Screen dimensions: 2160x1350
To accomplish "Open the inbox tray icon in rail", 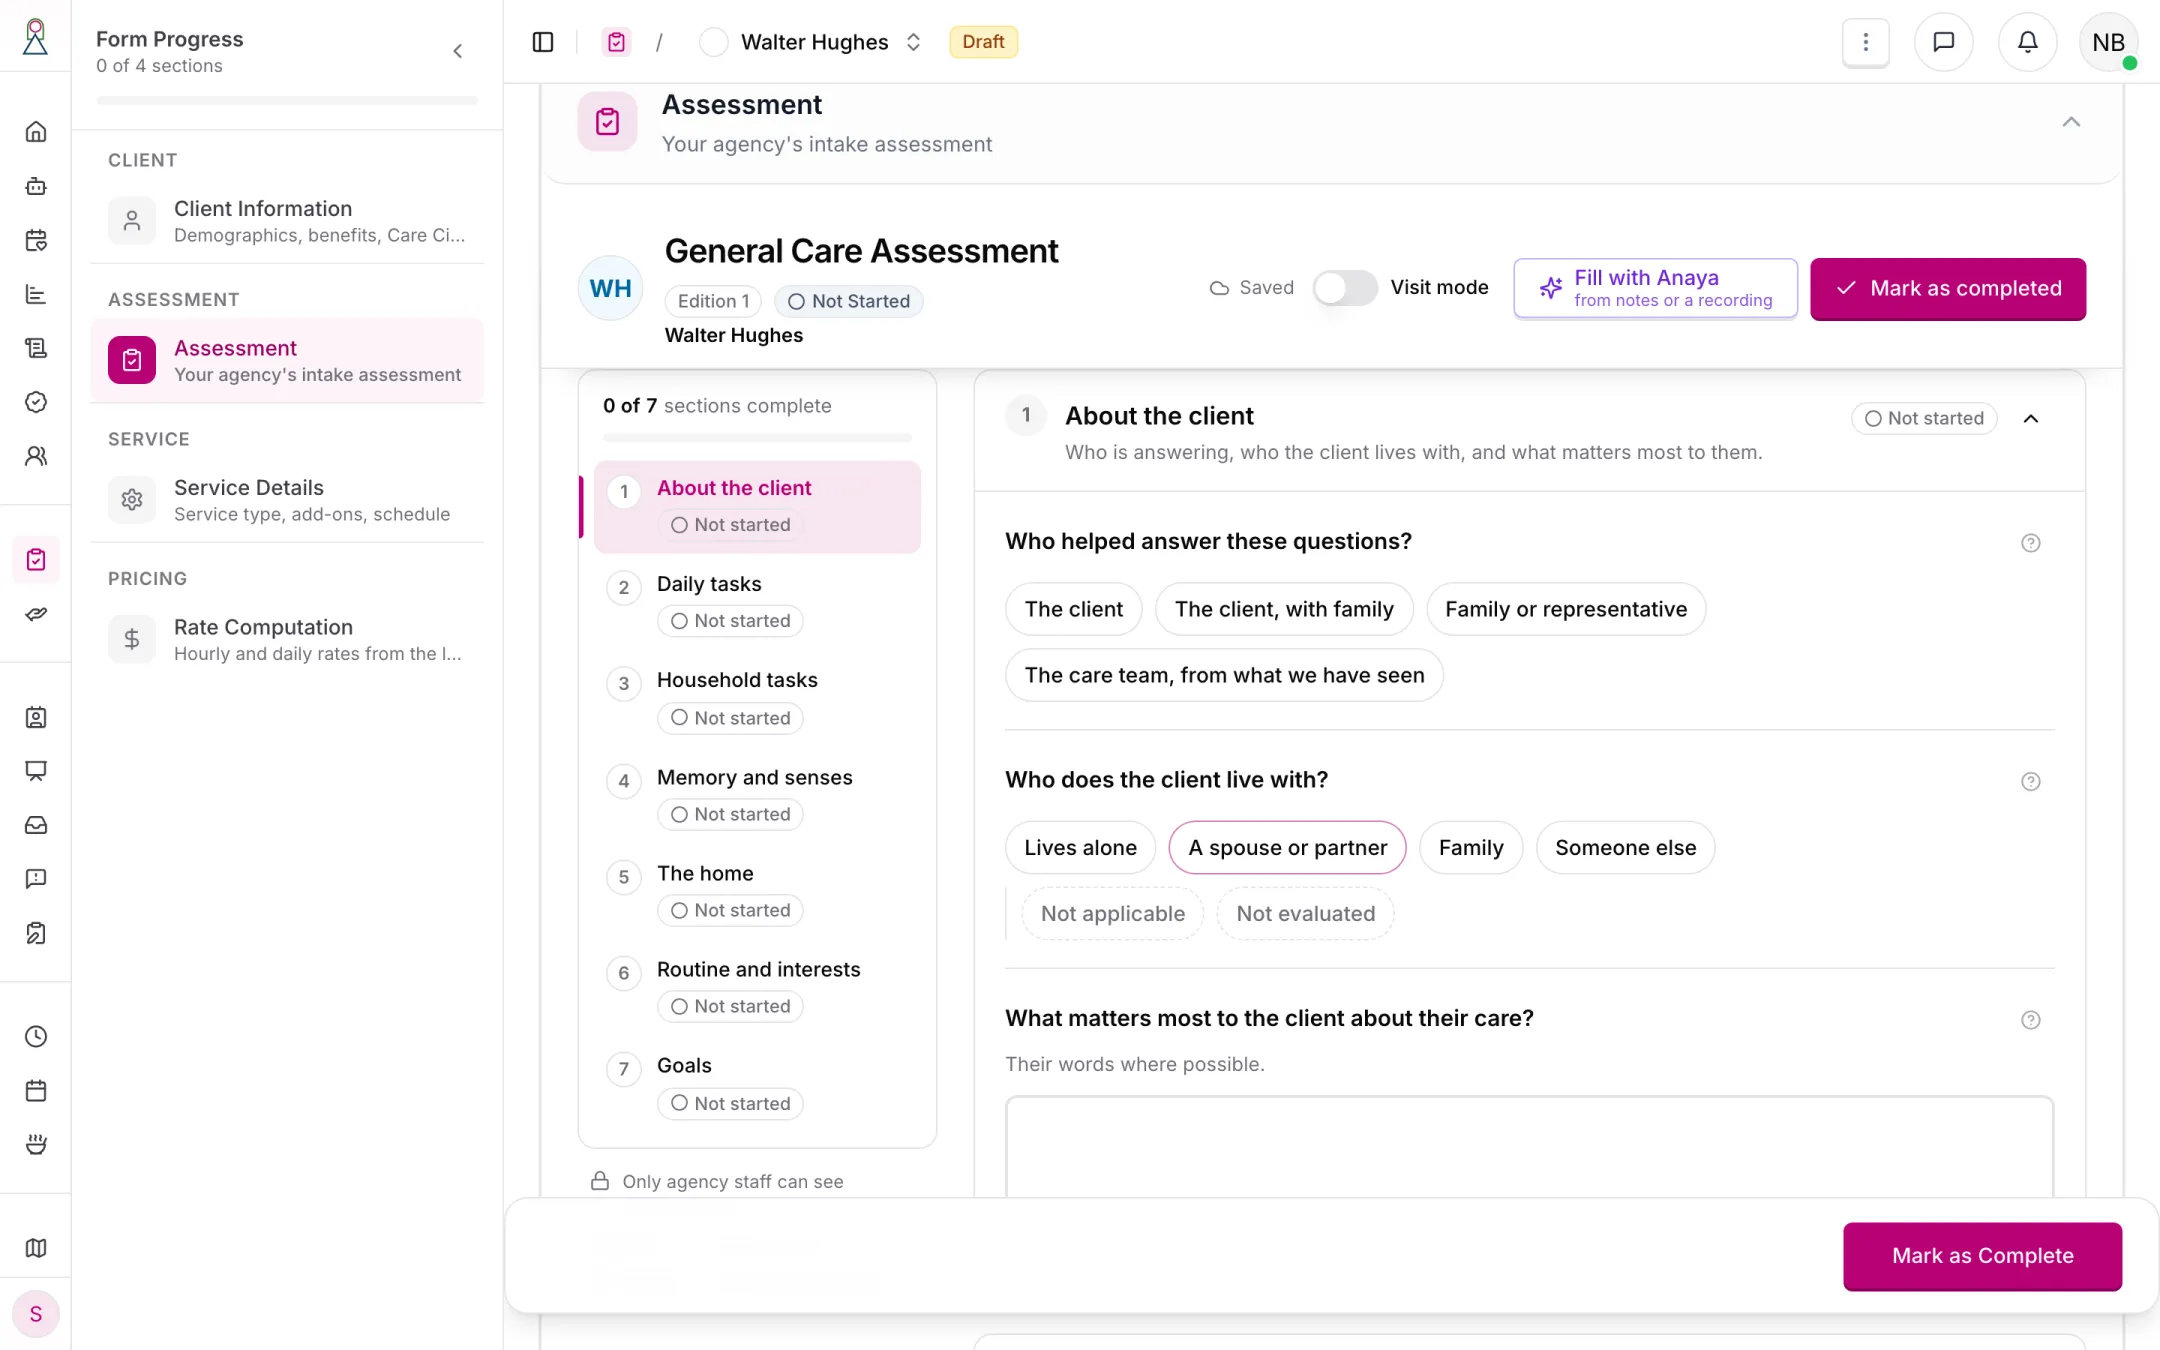I will coord(36,825).
